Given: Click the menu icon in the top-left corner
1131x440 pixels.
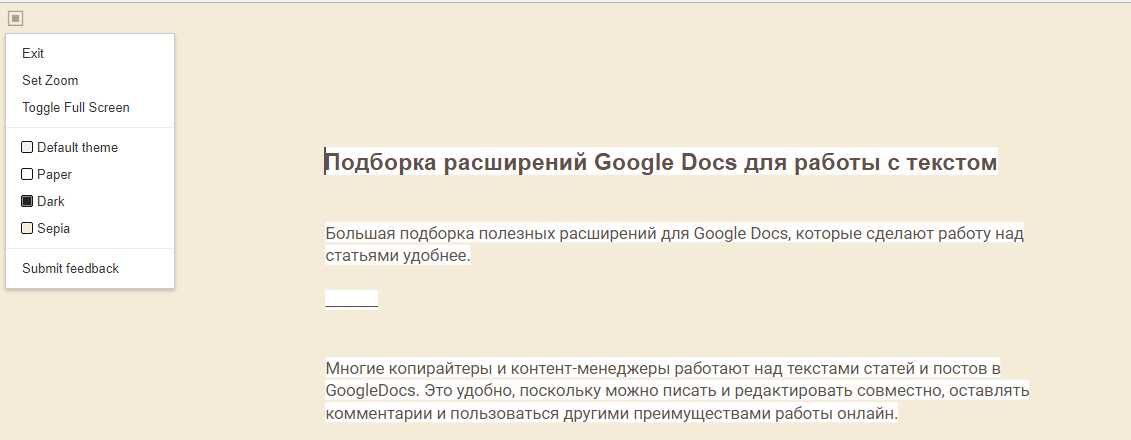Looking at the screenshot, I should point(15,17).
